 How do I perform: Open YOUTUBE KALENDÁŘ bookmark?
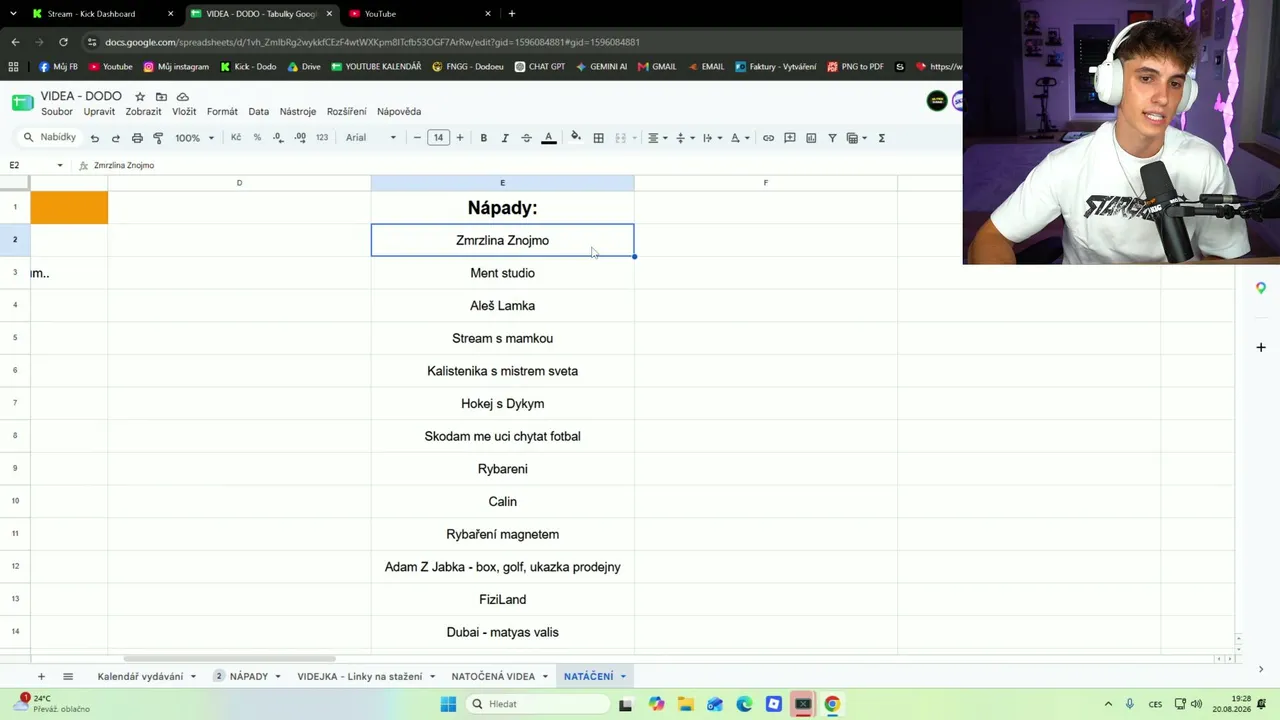pos(376,67)
